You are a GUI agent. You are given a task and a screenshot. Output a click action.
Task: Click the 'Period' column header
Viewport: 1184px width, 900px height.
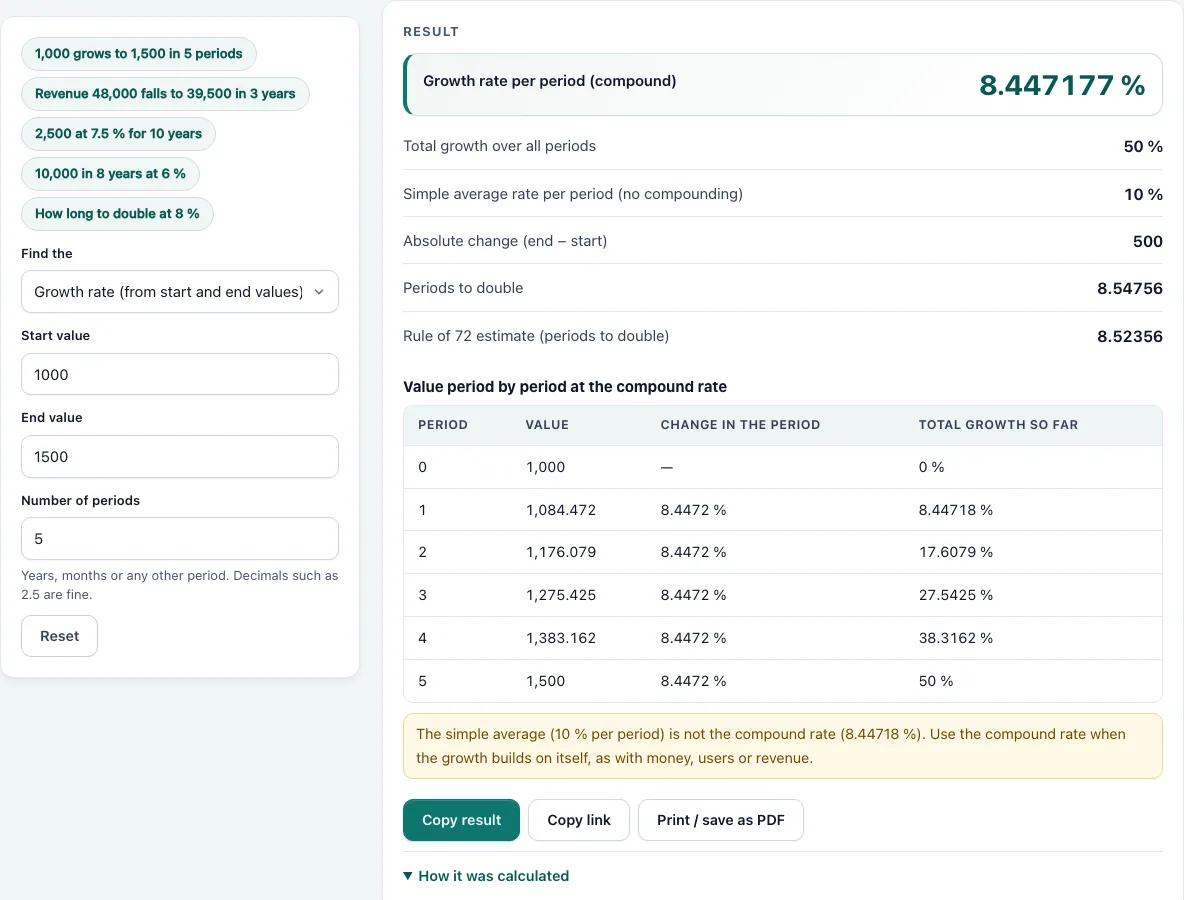click(x=443, y=425)
